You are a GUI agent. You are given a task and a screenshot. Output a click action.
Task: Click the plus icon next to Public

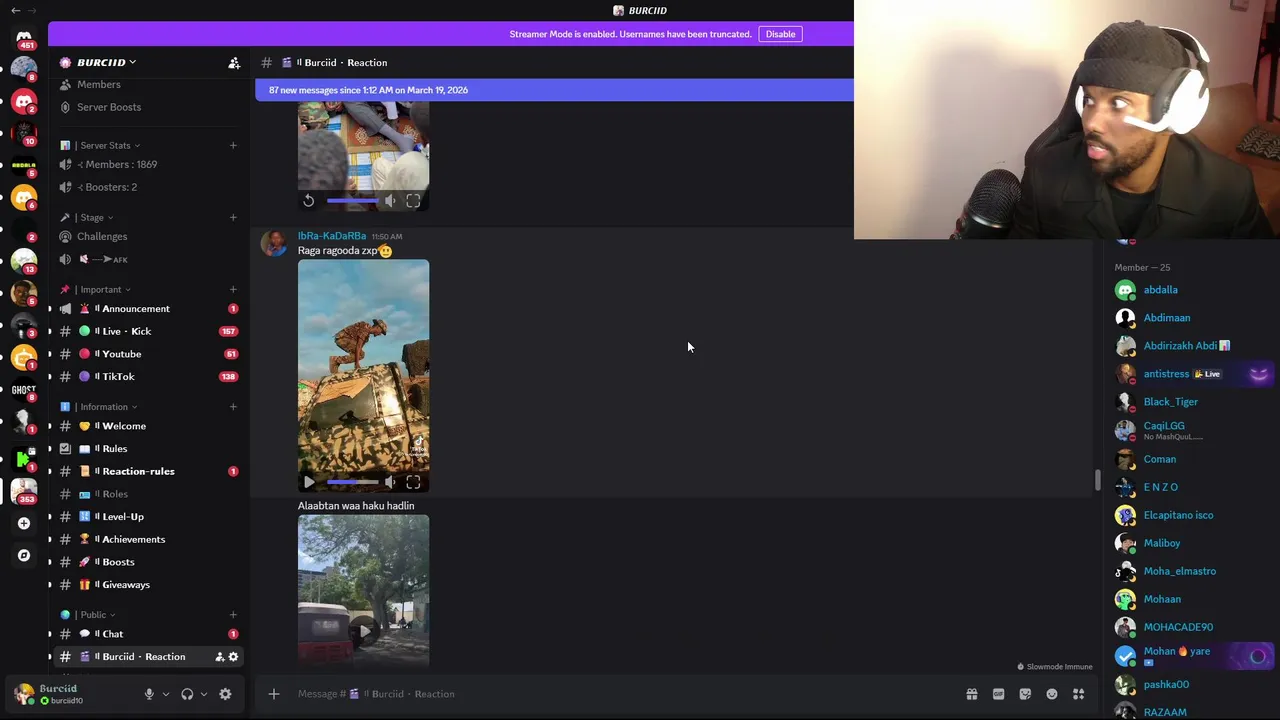click(233, 615)
